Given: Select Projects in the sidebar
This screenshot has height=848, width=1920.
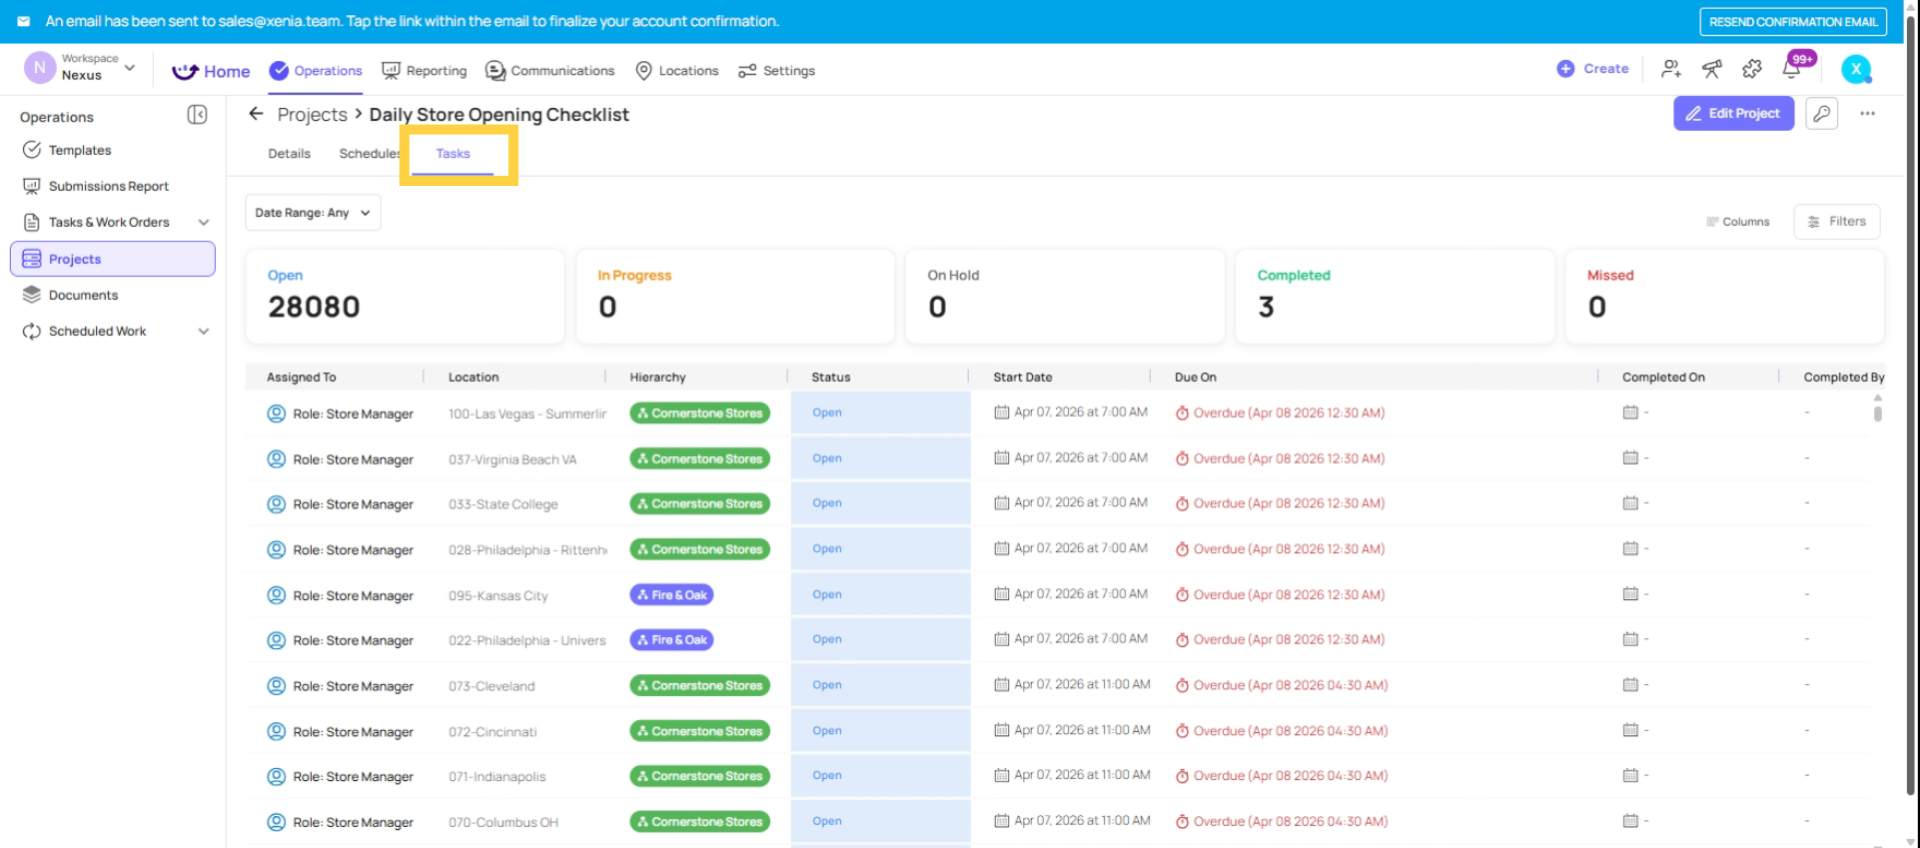Looking at the screenshot, I should 113,259.
